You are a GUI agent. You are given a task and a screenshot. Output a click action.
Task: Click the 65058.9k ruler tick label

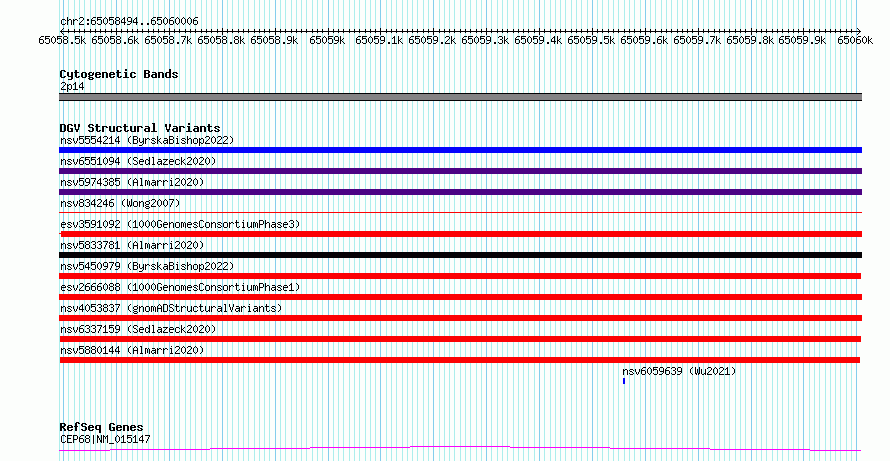click(274, 41)
